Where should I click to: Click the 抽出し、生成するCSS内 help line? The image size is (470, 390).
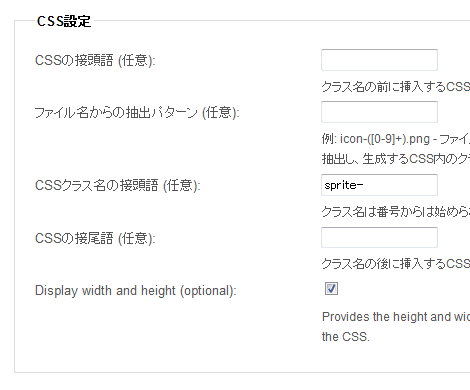pos(396,159)
